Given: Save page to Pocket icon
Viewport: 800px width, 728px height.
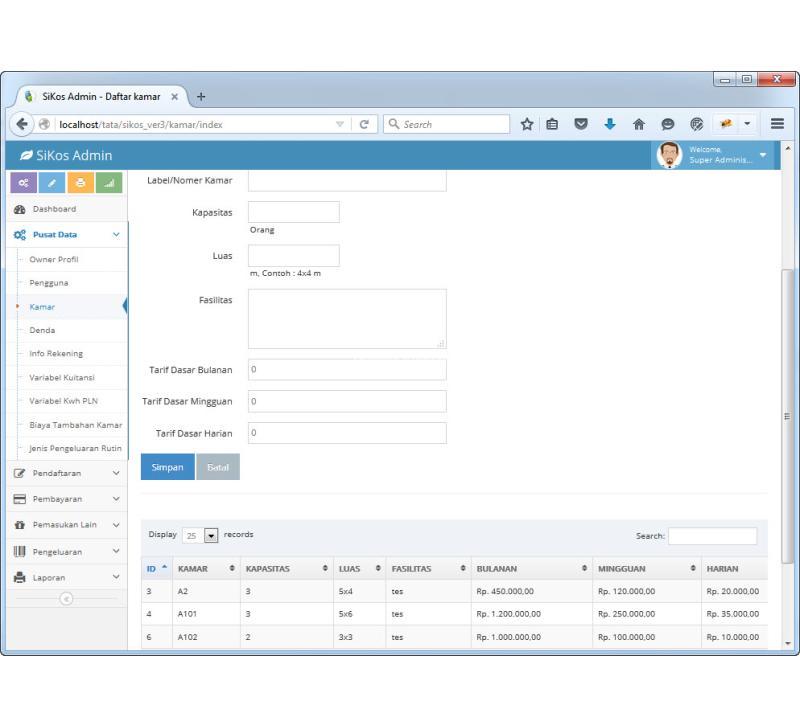Looking at the screenshot, I should click(582, 125).
